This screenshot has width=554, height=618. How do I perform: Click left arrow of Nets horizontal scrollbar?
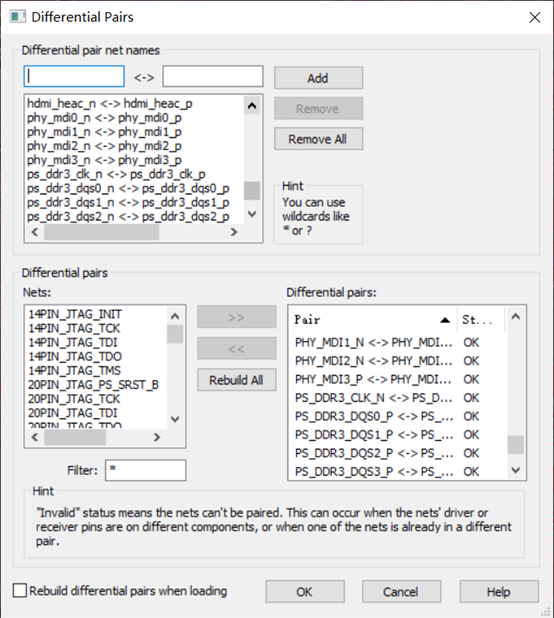(x=35, y=437)
